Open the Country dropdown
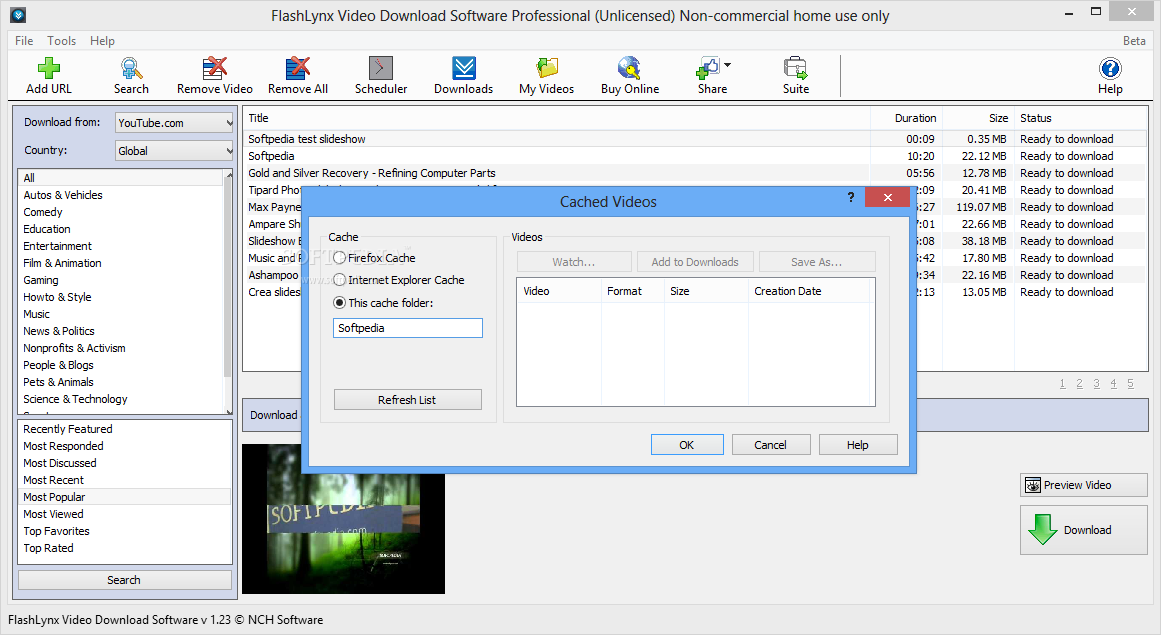 (174, 151)
